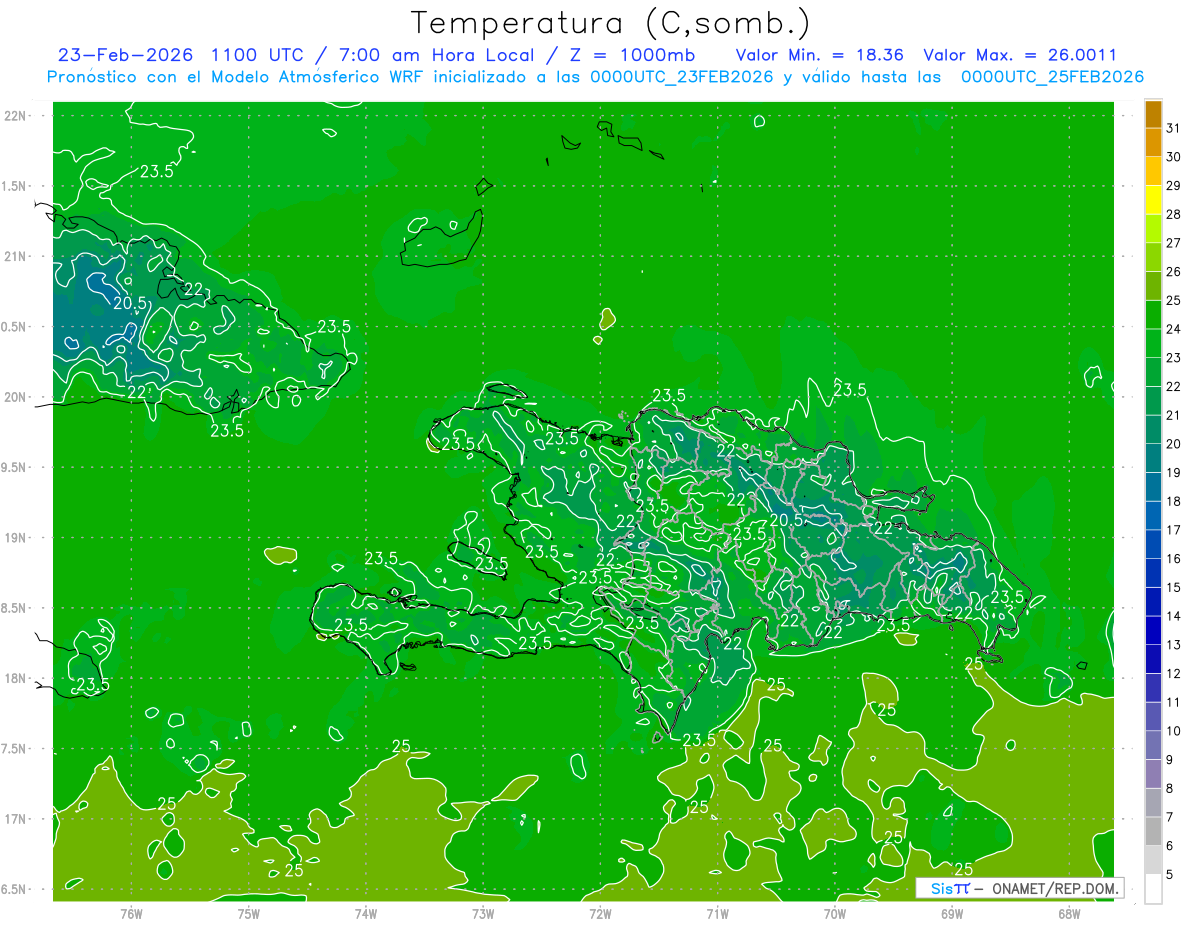Click the '75W' longitude axis label
The height and width of the screenshot is (927, 1200).
[x=249, y=913]
